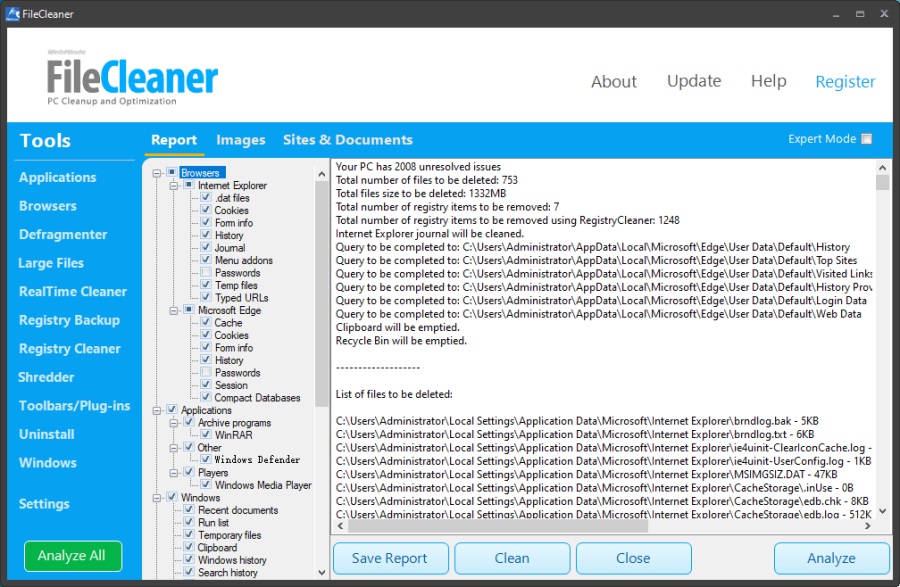The width and height of the screenshot is (900, 587).
Task: Uncheck Internet Explorer Cookies checkbox
Action: (x=205, y=210)
